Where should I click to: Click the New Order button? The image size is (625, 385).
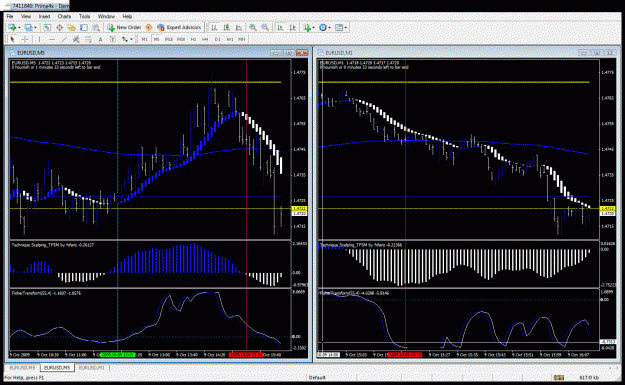pos(124,28)
